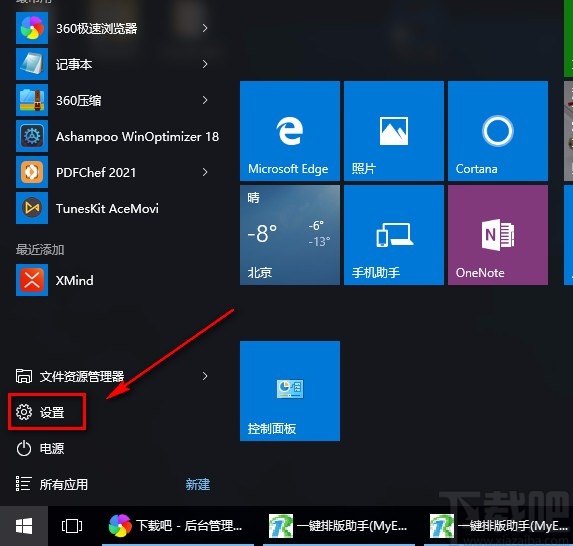Open the PDFChef 2021 icon
The width and height of the screenshot is (573, 546).
(x=32, y=172)
